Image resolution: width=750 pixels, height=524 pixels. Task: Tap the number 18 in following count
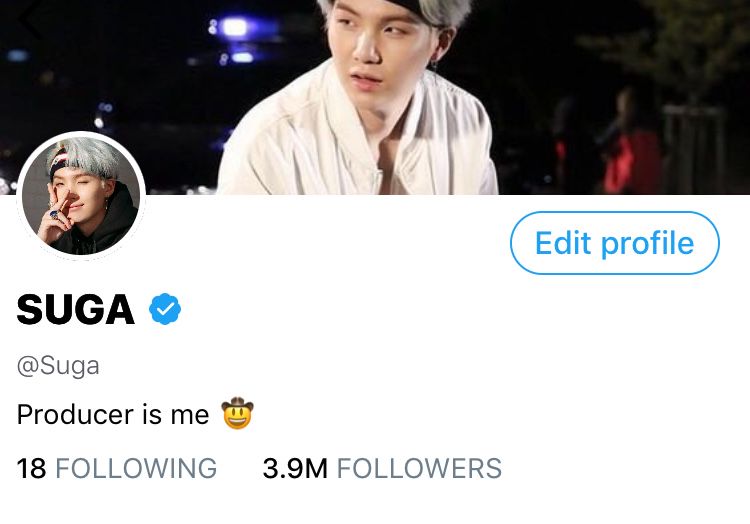click(32, 468)
